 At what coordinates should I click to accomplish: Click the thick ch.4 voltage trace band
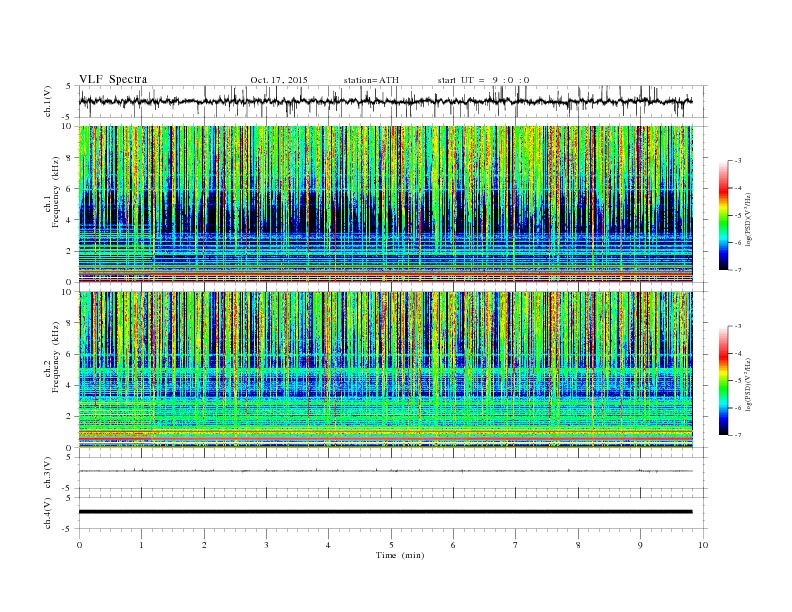coord(385,512)
